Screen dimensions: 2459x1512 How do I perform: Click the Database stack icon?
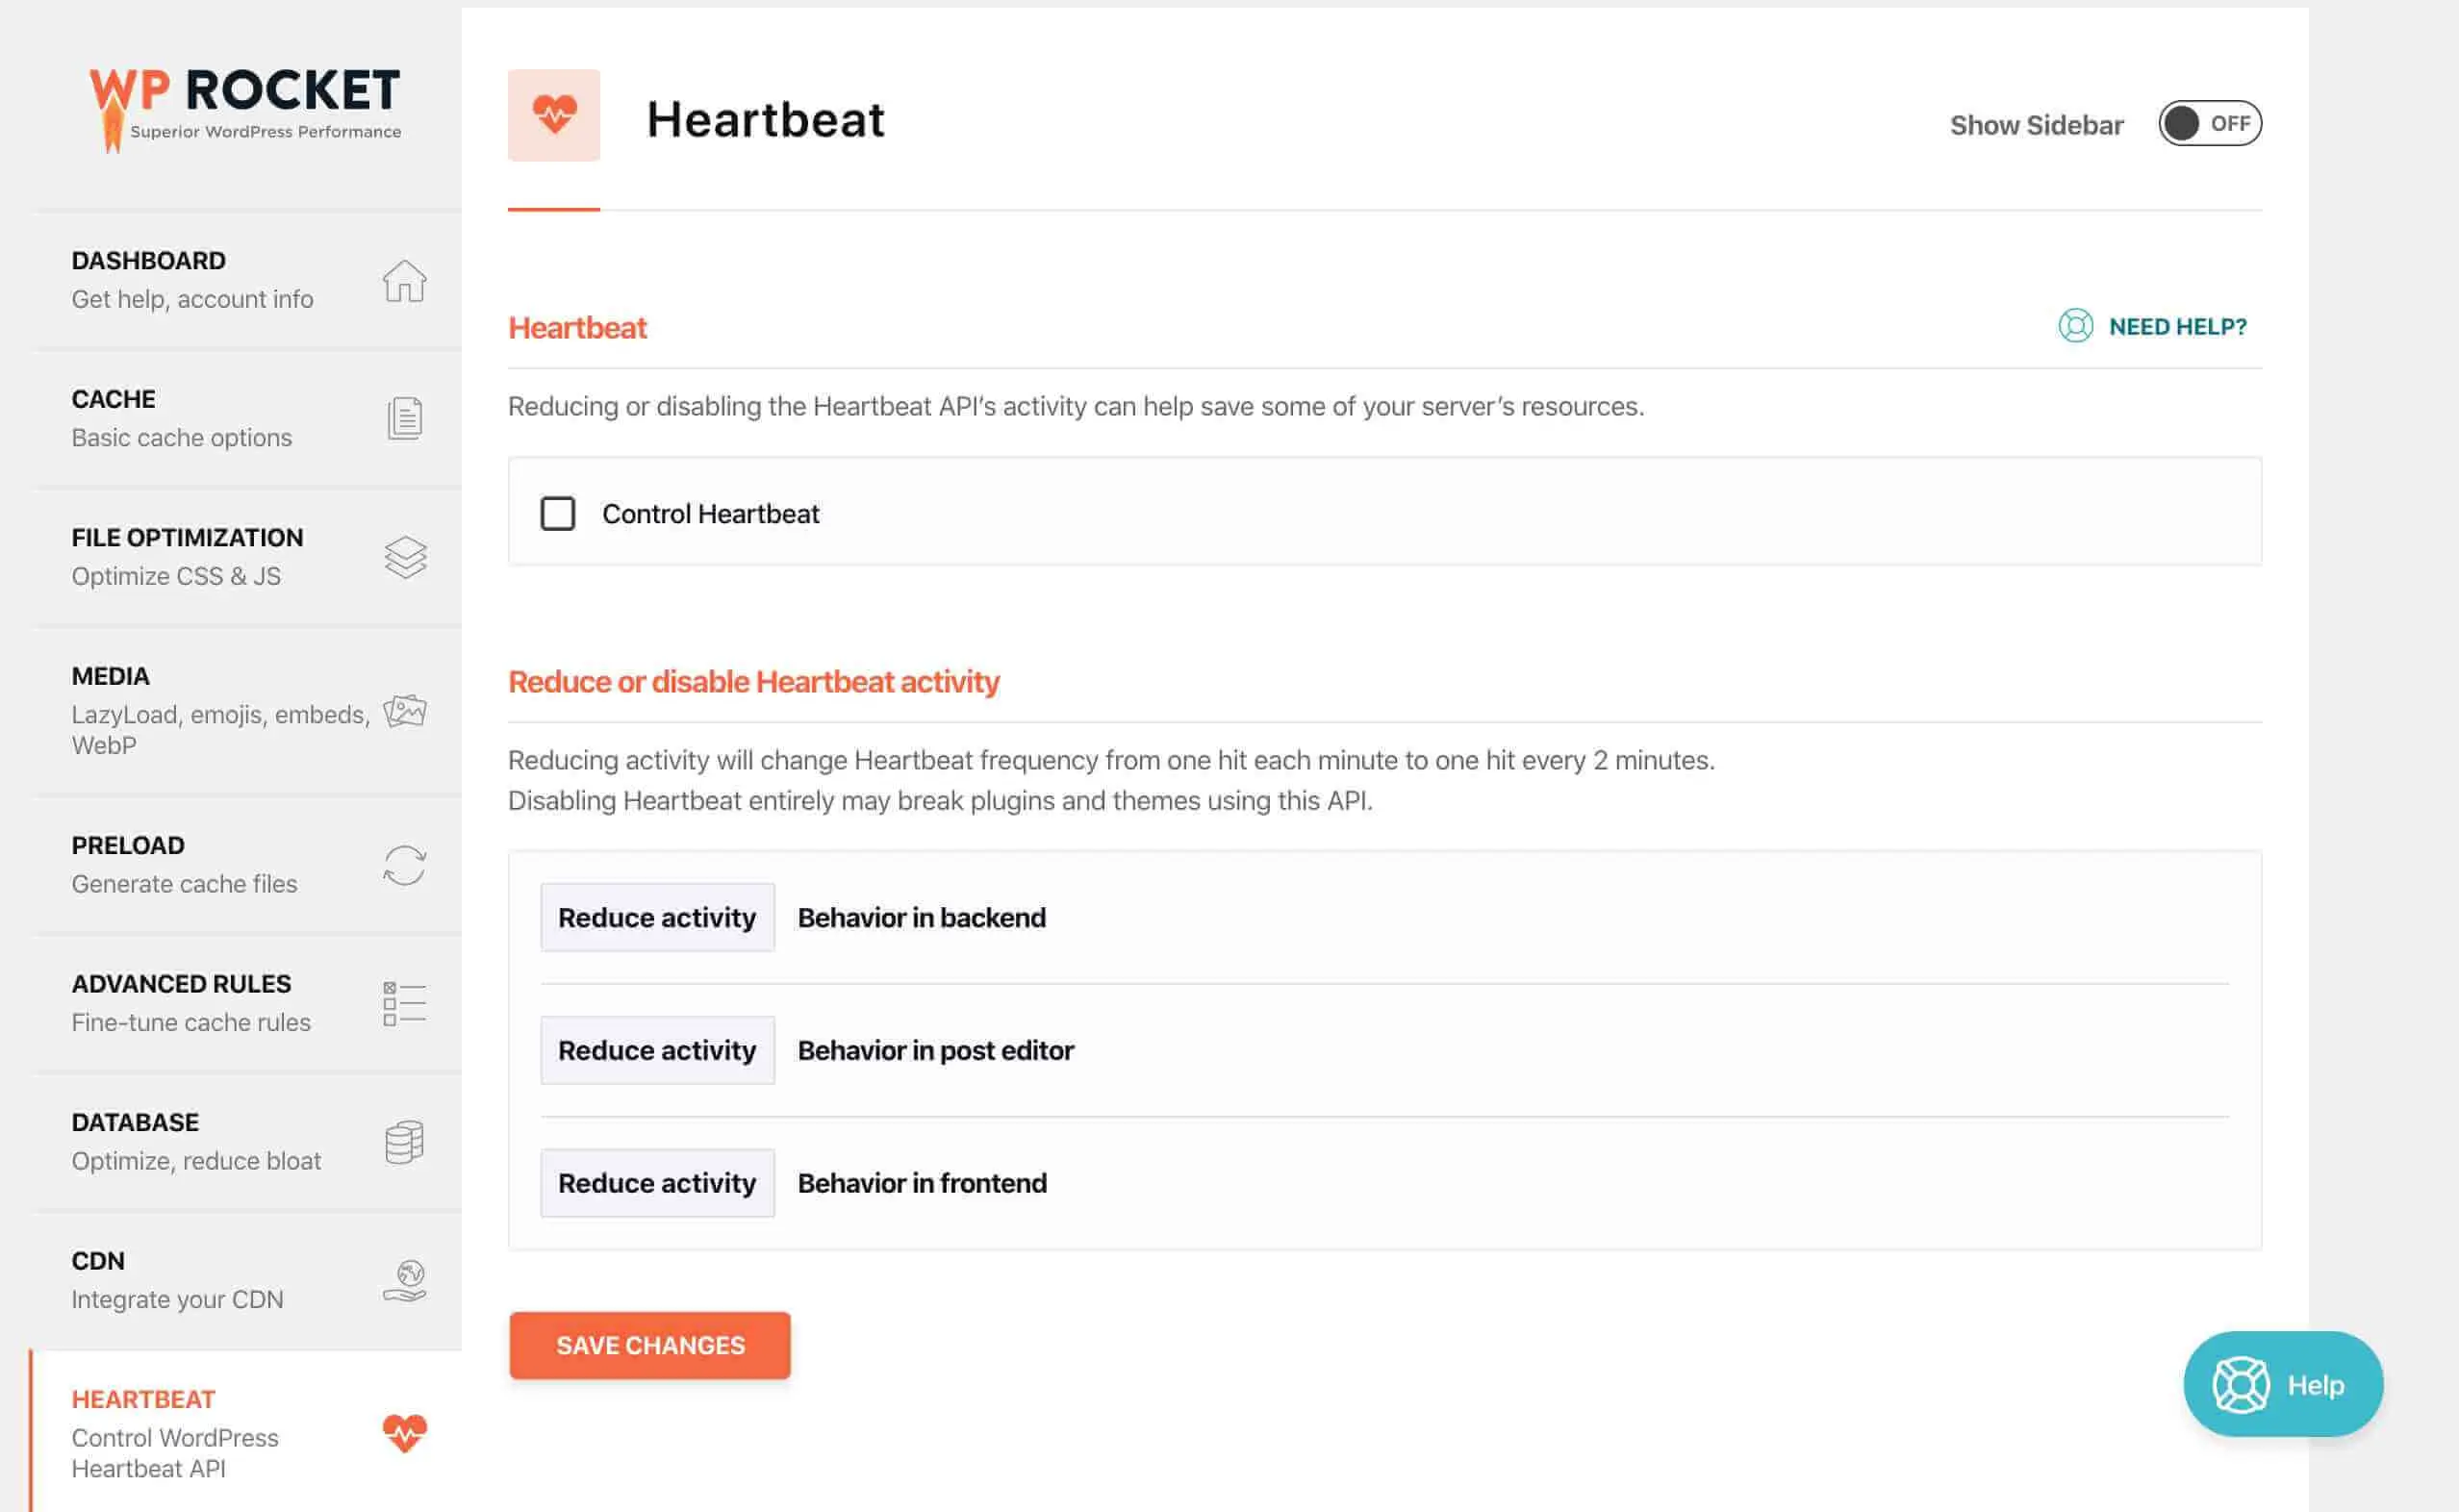(x=404, y=1142)
